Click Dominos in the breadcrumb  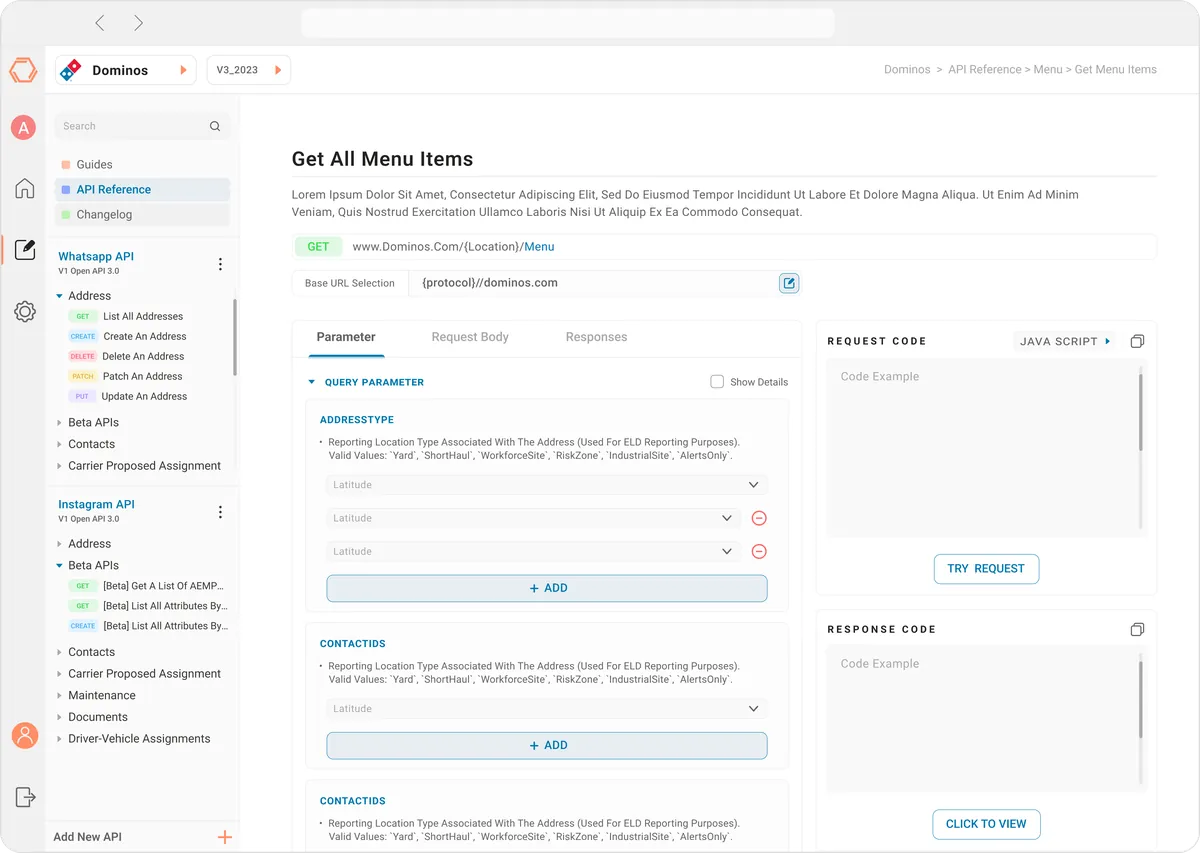tap(907, 70)
